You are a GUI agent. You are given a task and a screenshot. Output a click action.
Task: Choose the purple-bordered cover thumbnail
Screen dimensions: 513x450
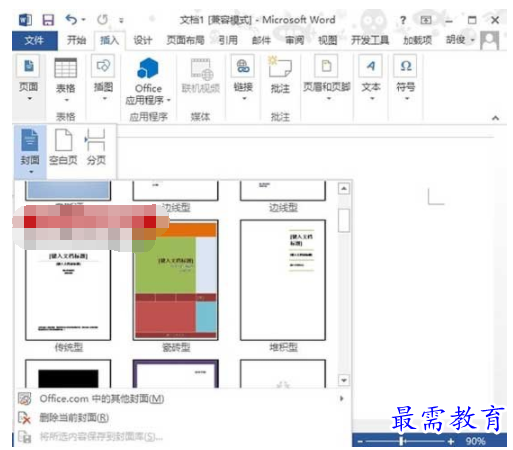[x=176, y=373]
